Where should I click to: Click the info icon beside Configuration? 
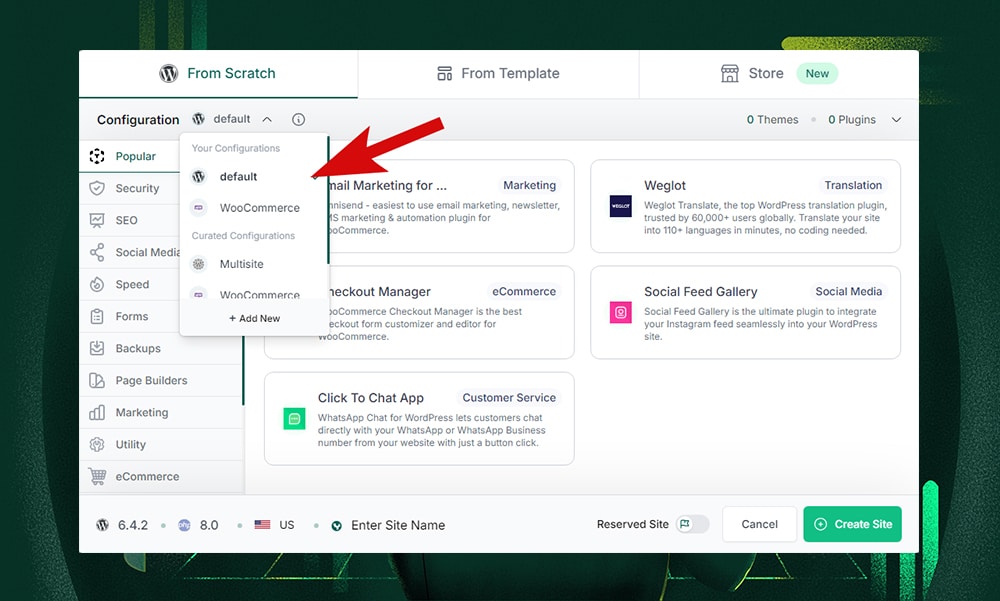tap(298, 120)
